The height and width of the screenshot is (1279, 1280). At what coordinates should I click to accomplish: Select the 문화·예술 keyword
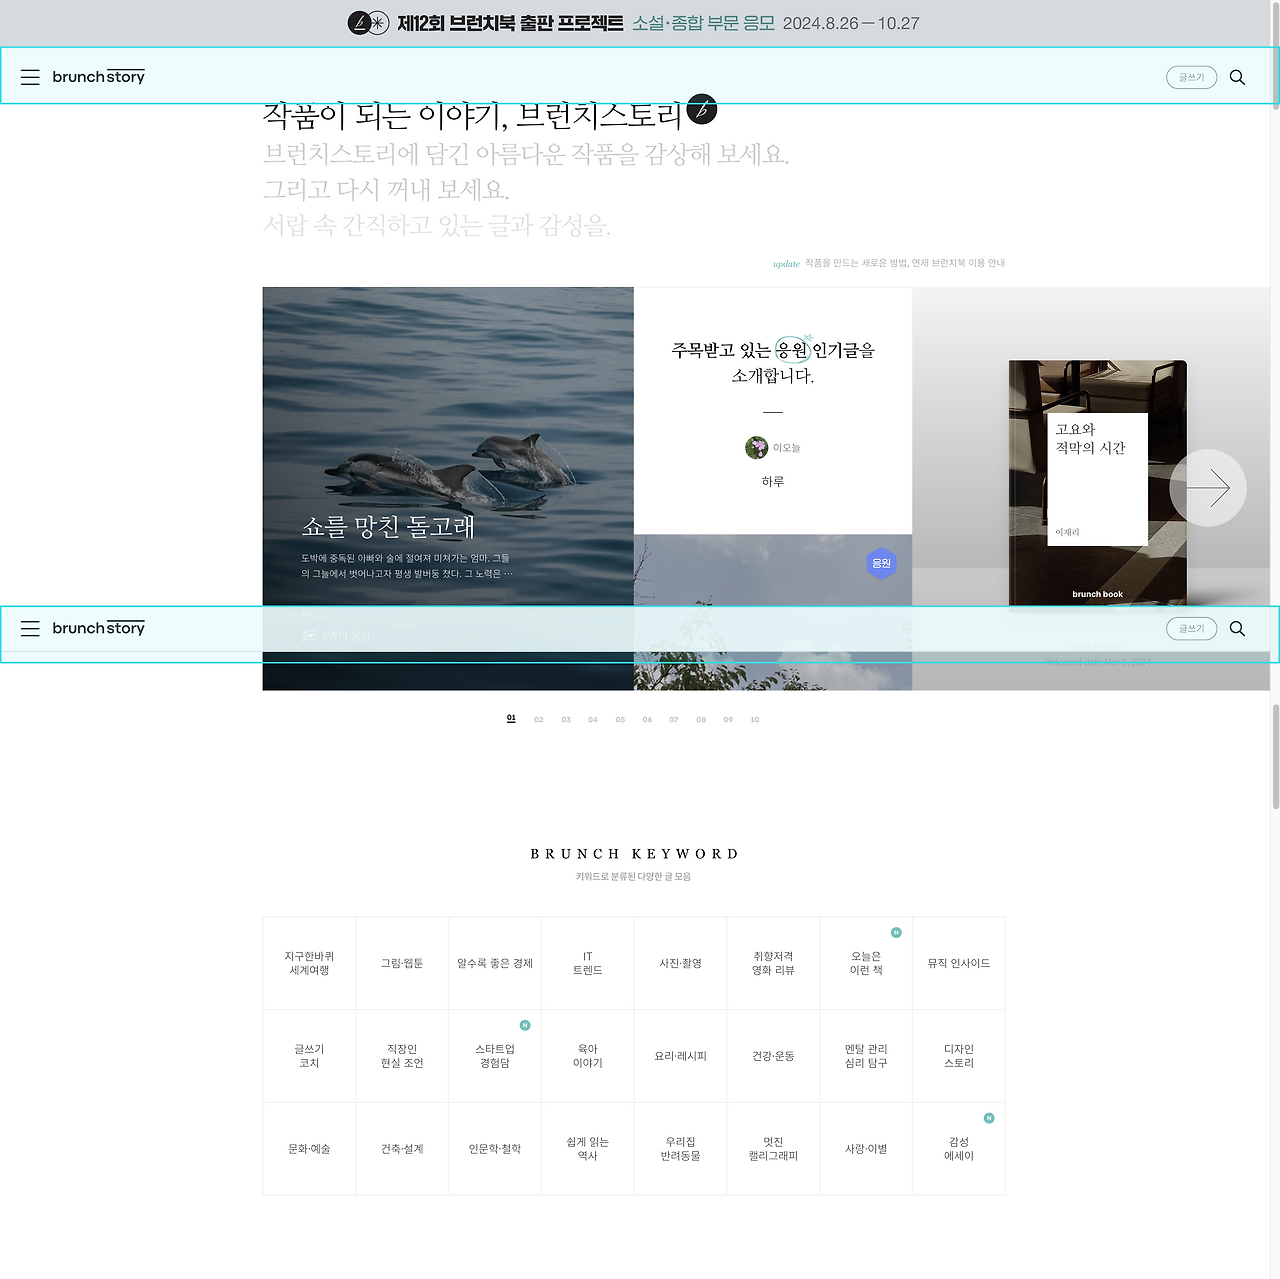(x=309, y=1149)
